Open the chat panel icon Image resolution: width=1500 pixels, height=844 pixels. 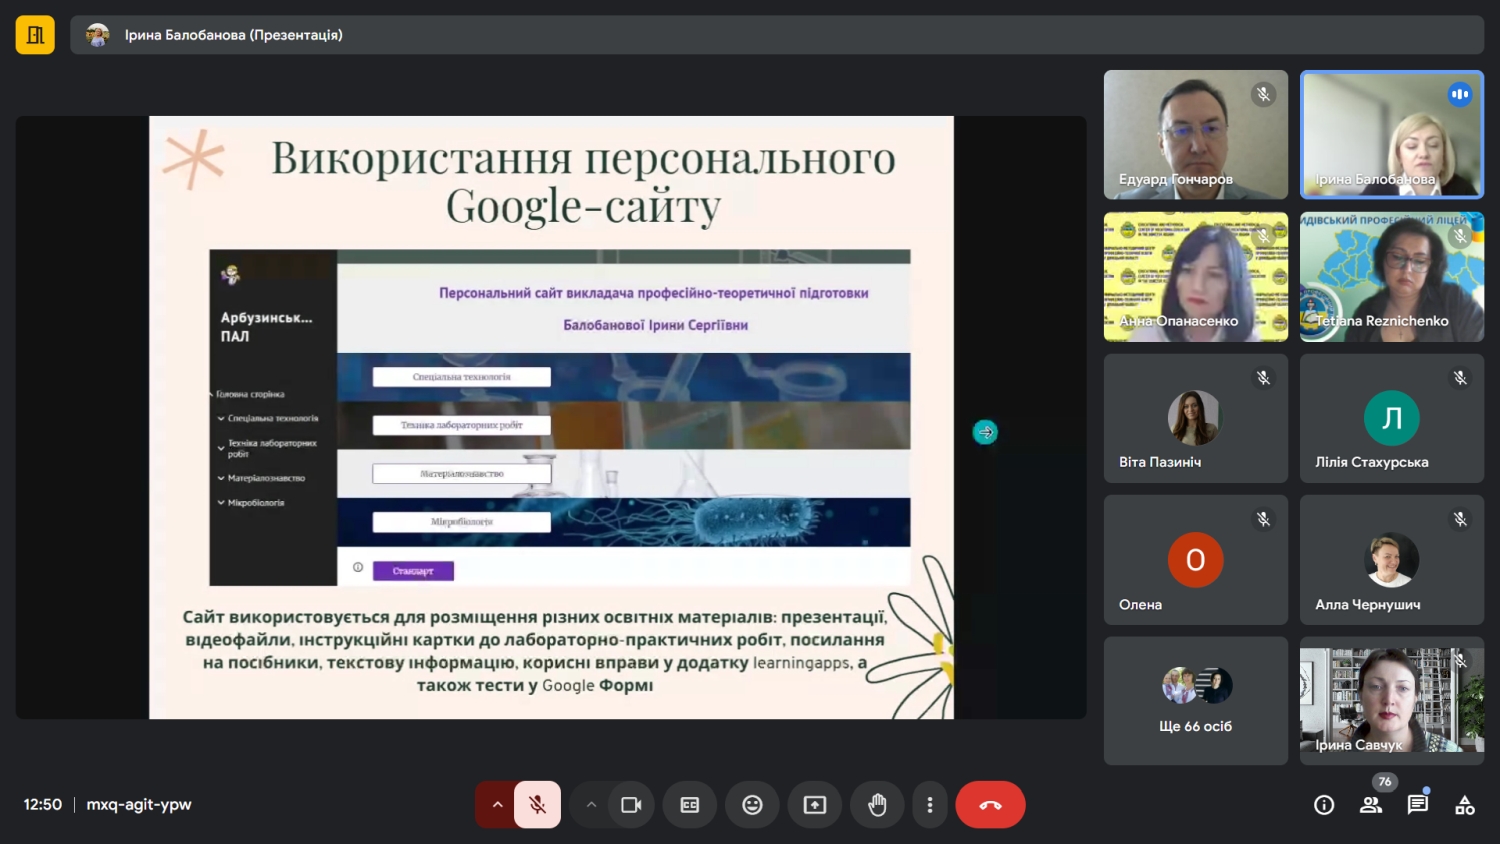[x=1418, y=805]
